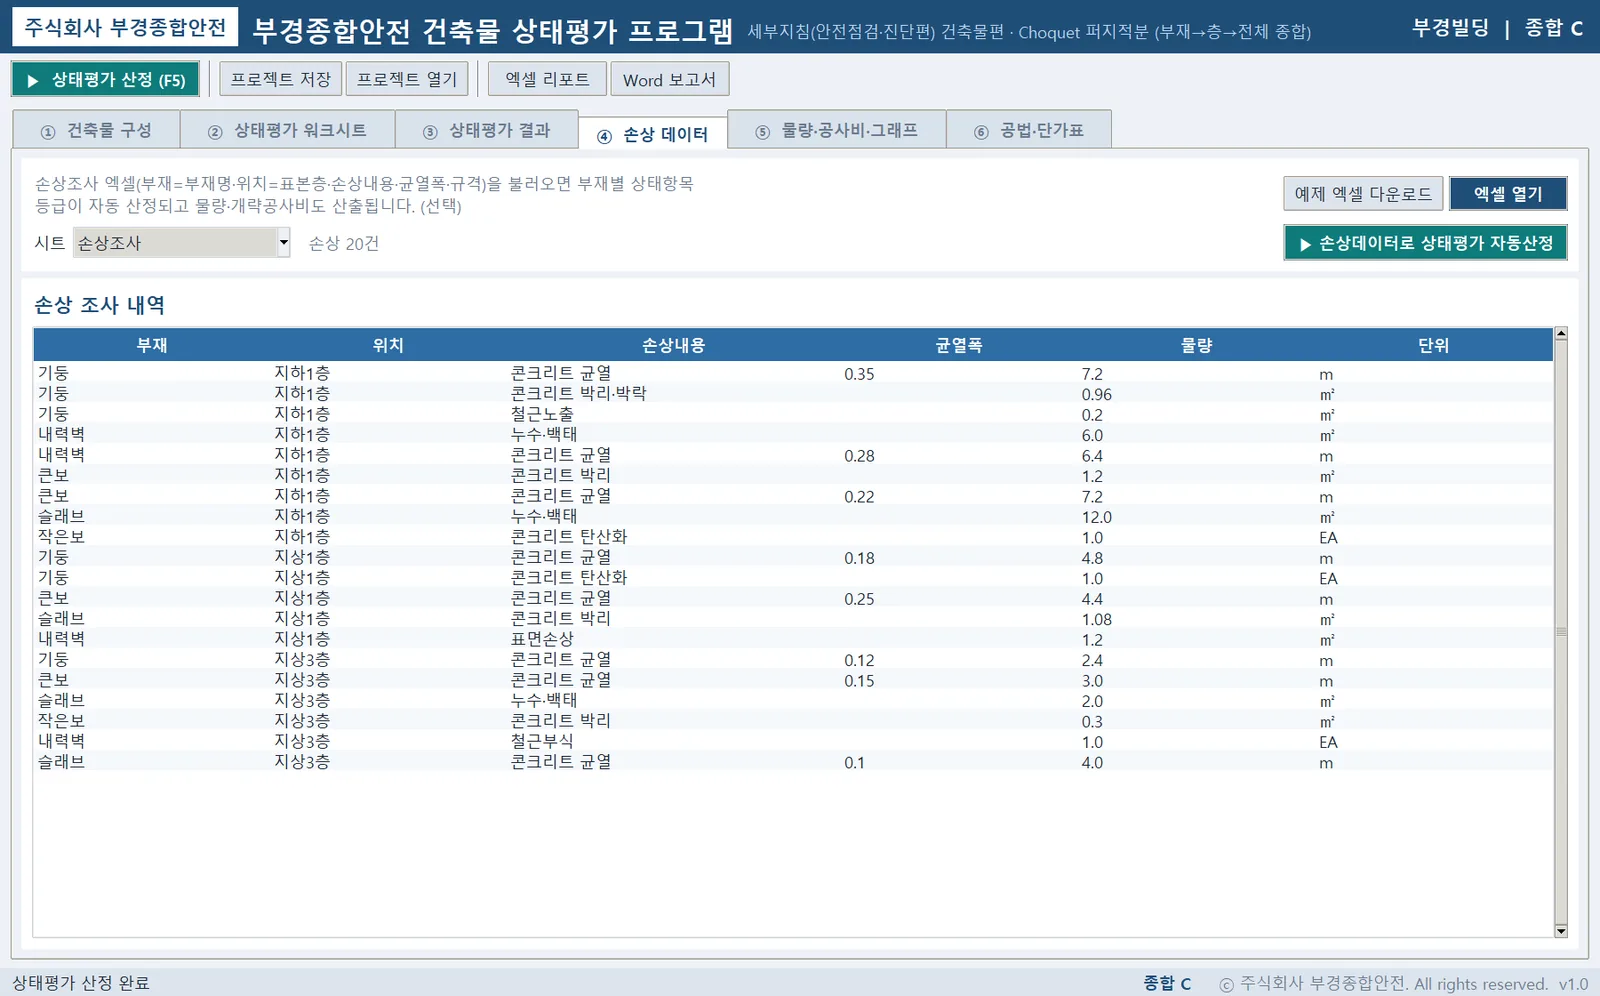The image size is (1600, 996).
Task: Click quantity value 1.08
Action: click(1097, 619)
